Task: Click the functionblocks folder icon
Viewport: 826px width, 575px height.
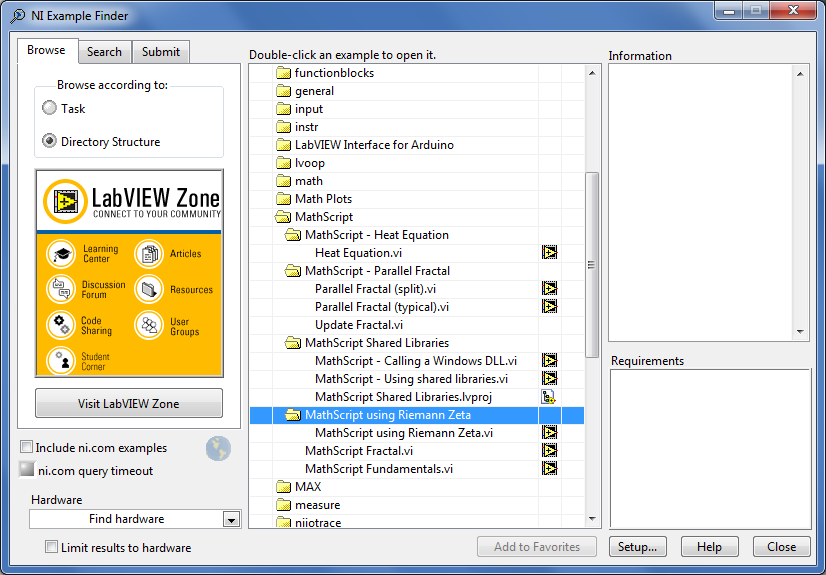Action: [x=283, y=73]
